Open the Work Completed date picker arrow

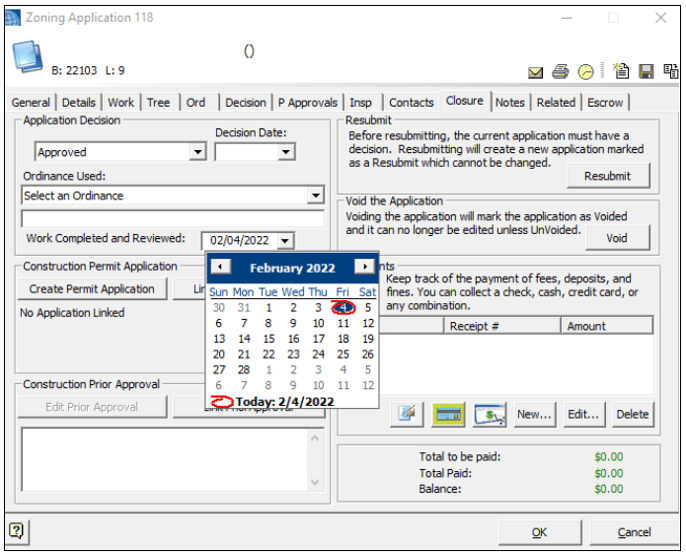point(285,241)
